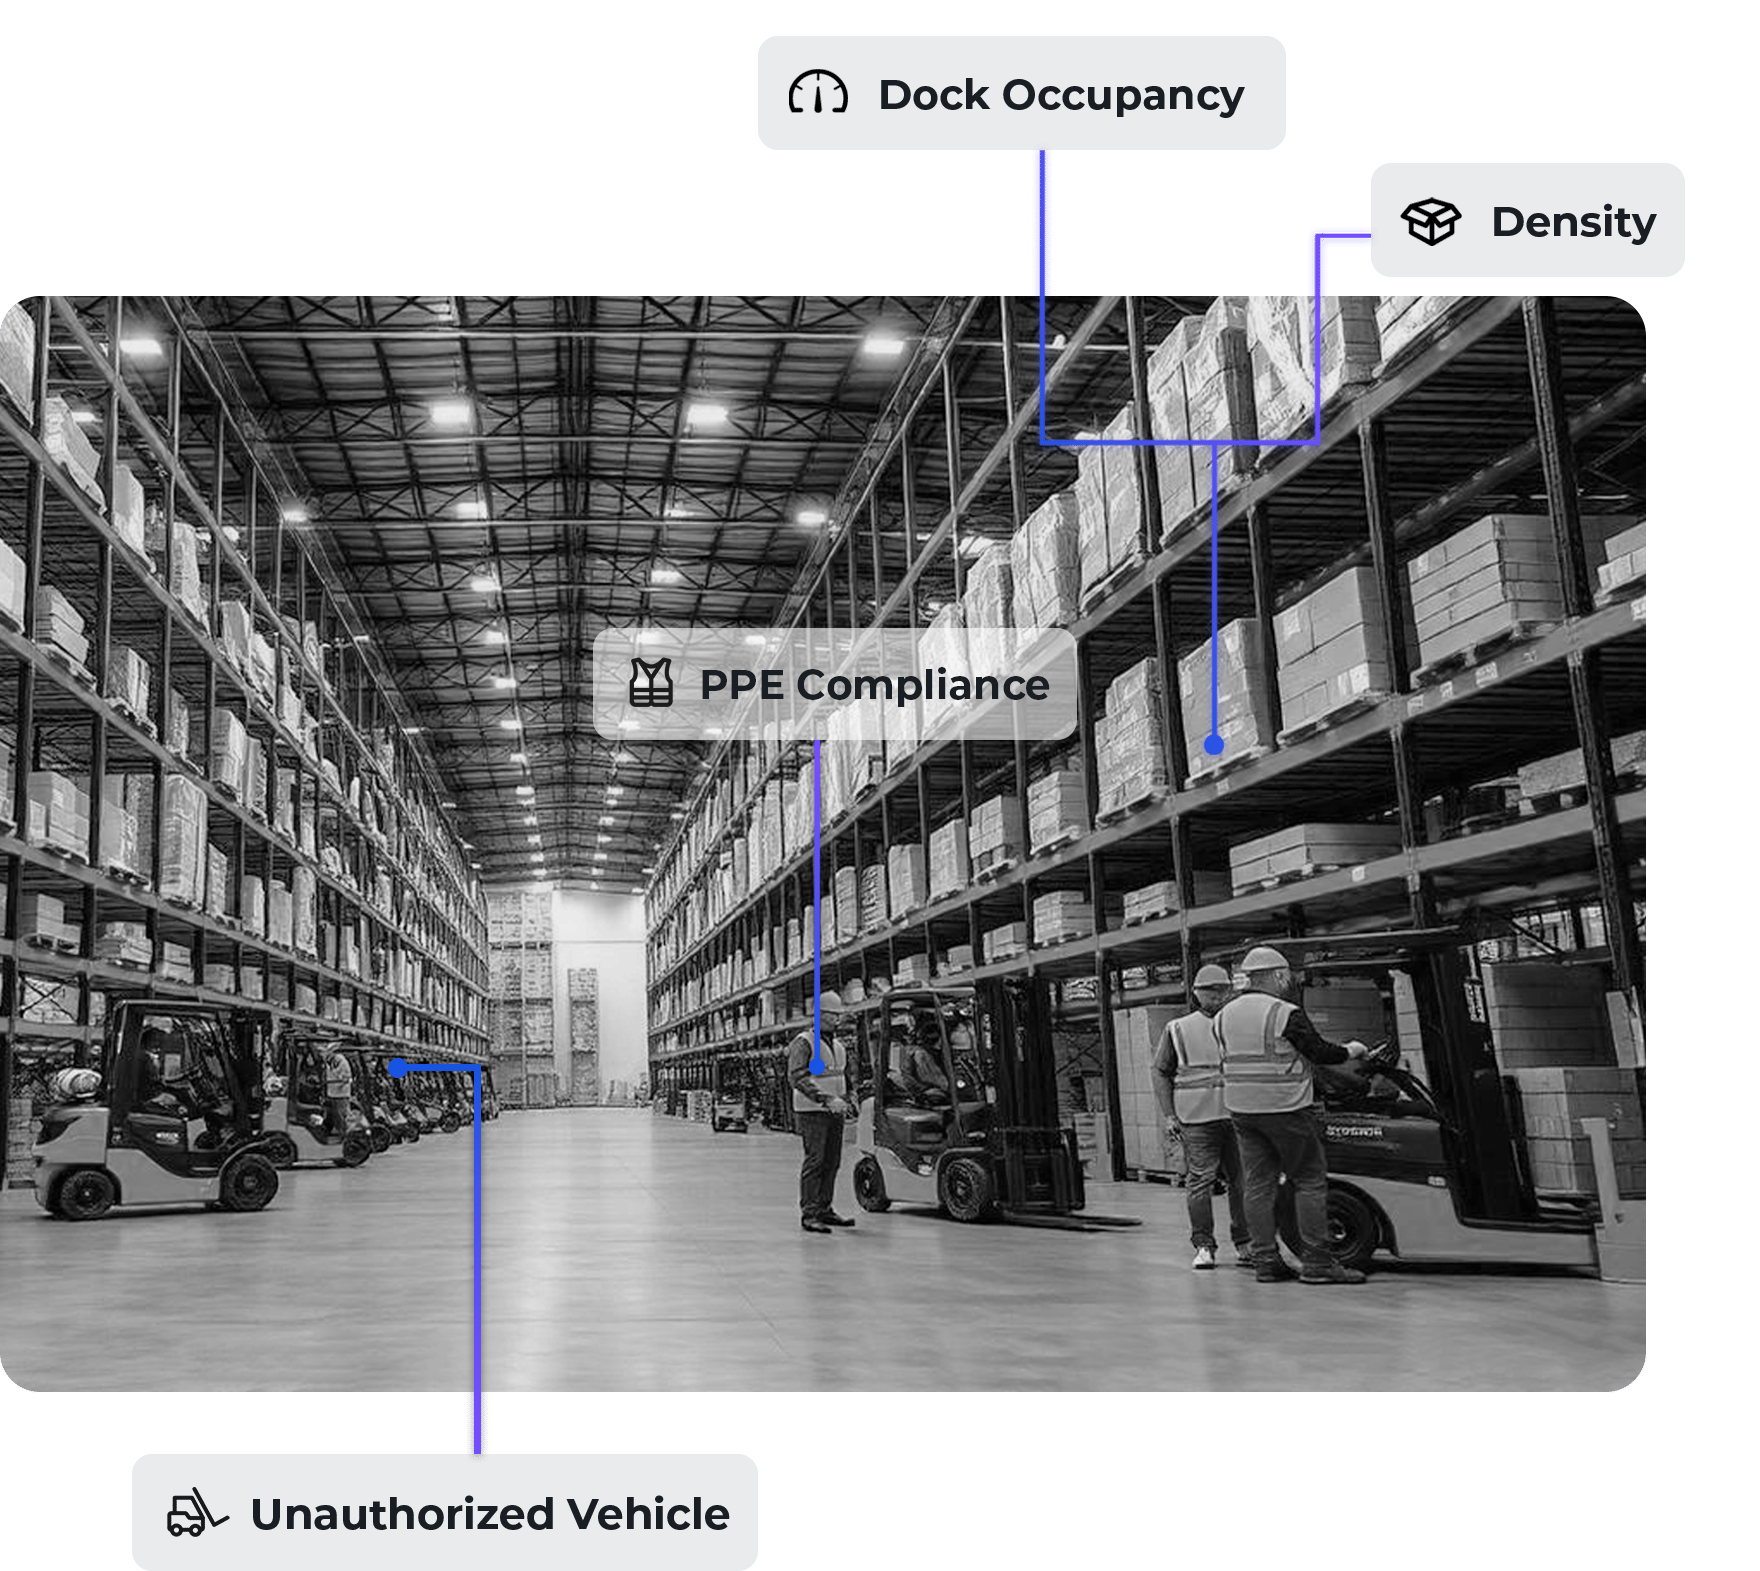Image resolution: width=1760 pixels, height=1571 pixels.
Task: Click the blue marker dot near the parked forklifts
Action: coord(397,1068)
